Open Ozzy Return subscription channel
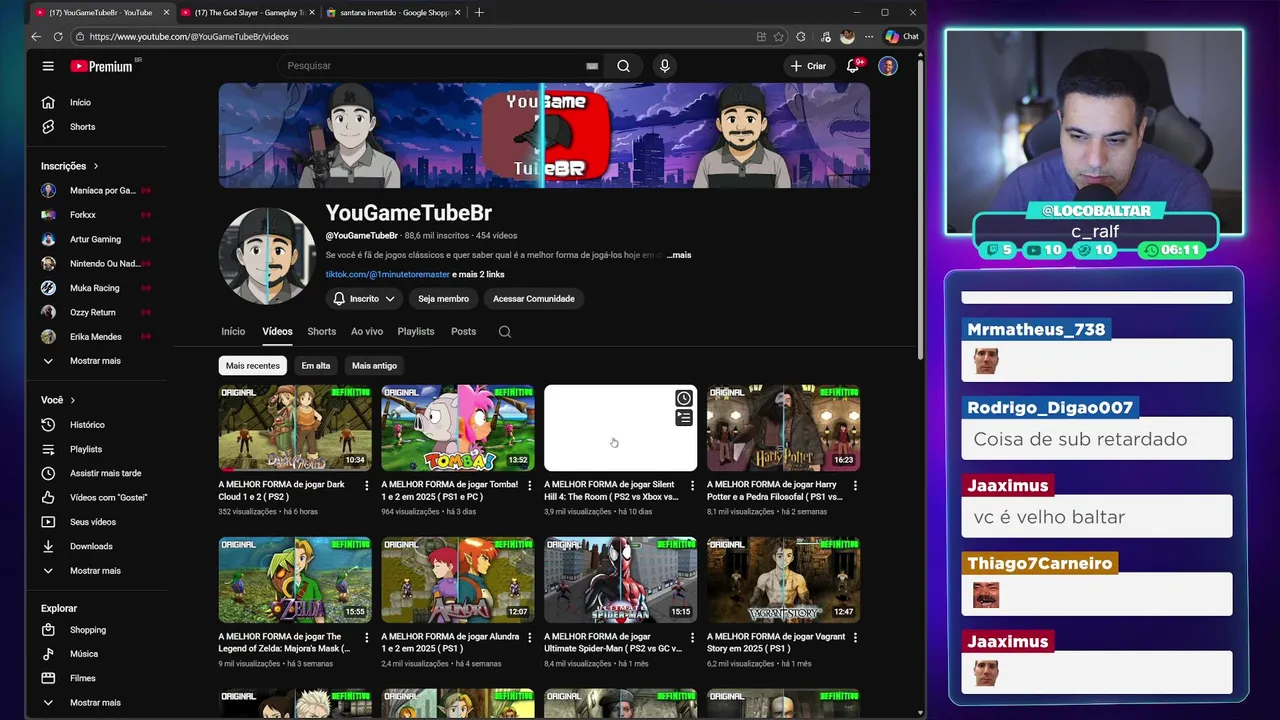The image size is (1280, 720). 95,312
